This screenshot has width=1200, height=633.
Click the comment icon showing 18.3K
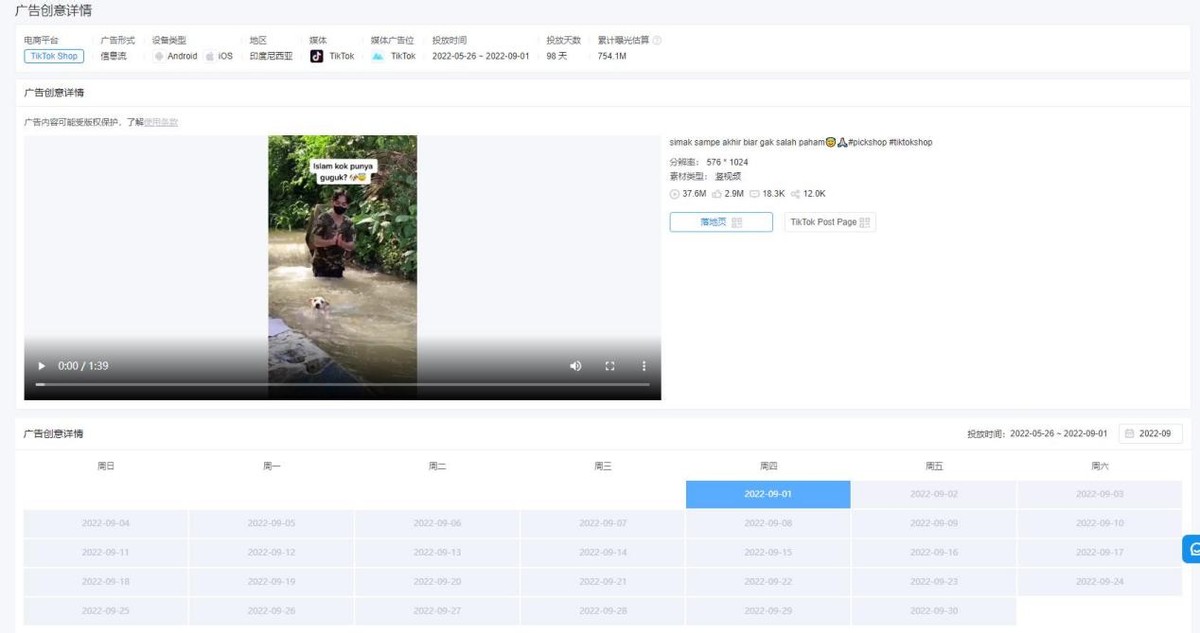(x=756, y=194)
